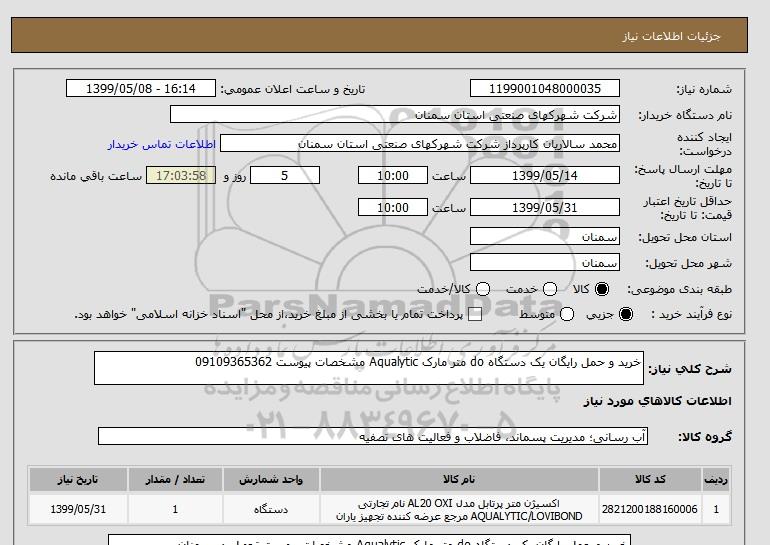770x545 pixels.
Task: Click item code 2821200188160006 cell
Action: tap(650, 509)
